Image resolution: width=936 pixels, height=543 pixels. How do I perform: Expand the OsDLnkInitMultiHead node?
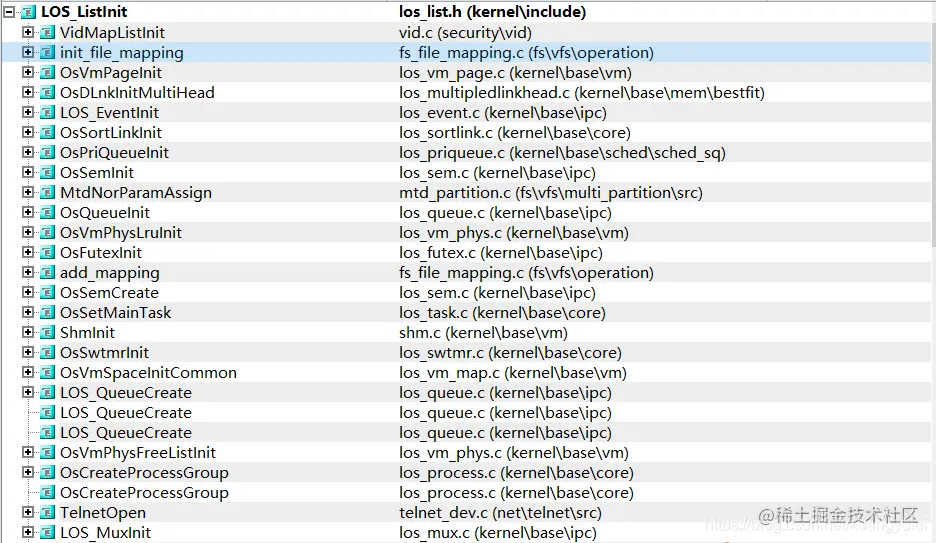coord(27,92)
